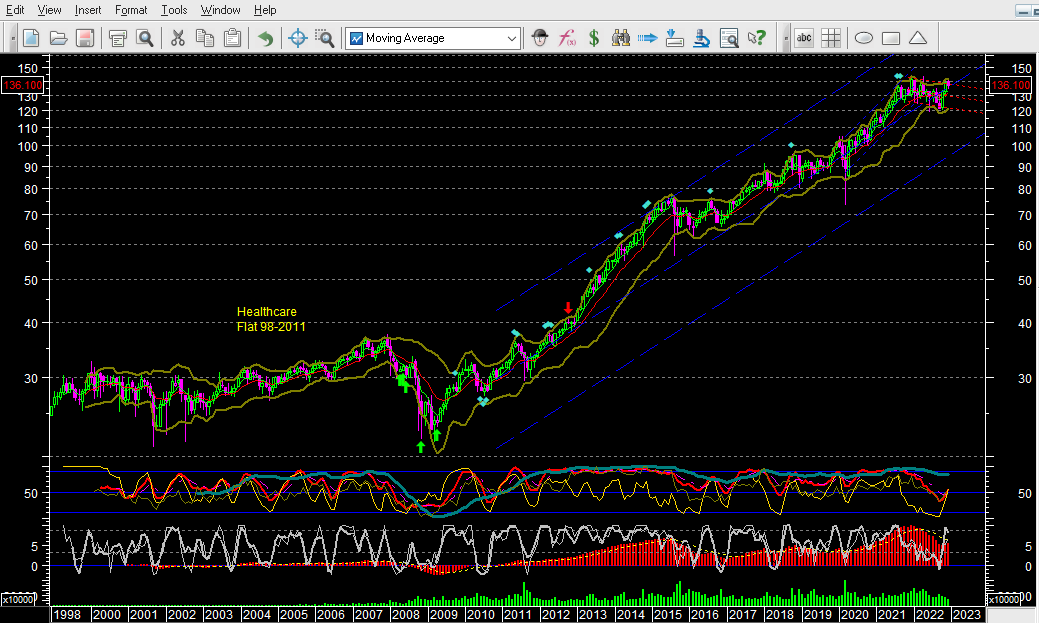Viewport: 1039px width, 623px height.
Task: Toggle the abc text annotation tool
Action: point(804,38)
